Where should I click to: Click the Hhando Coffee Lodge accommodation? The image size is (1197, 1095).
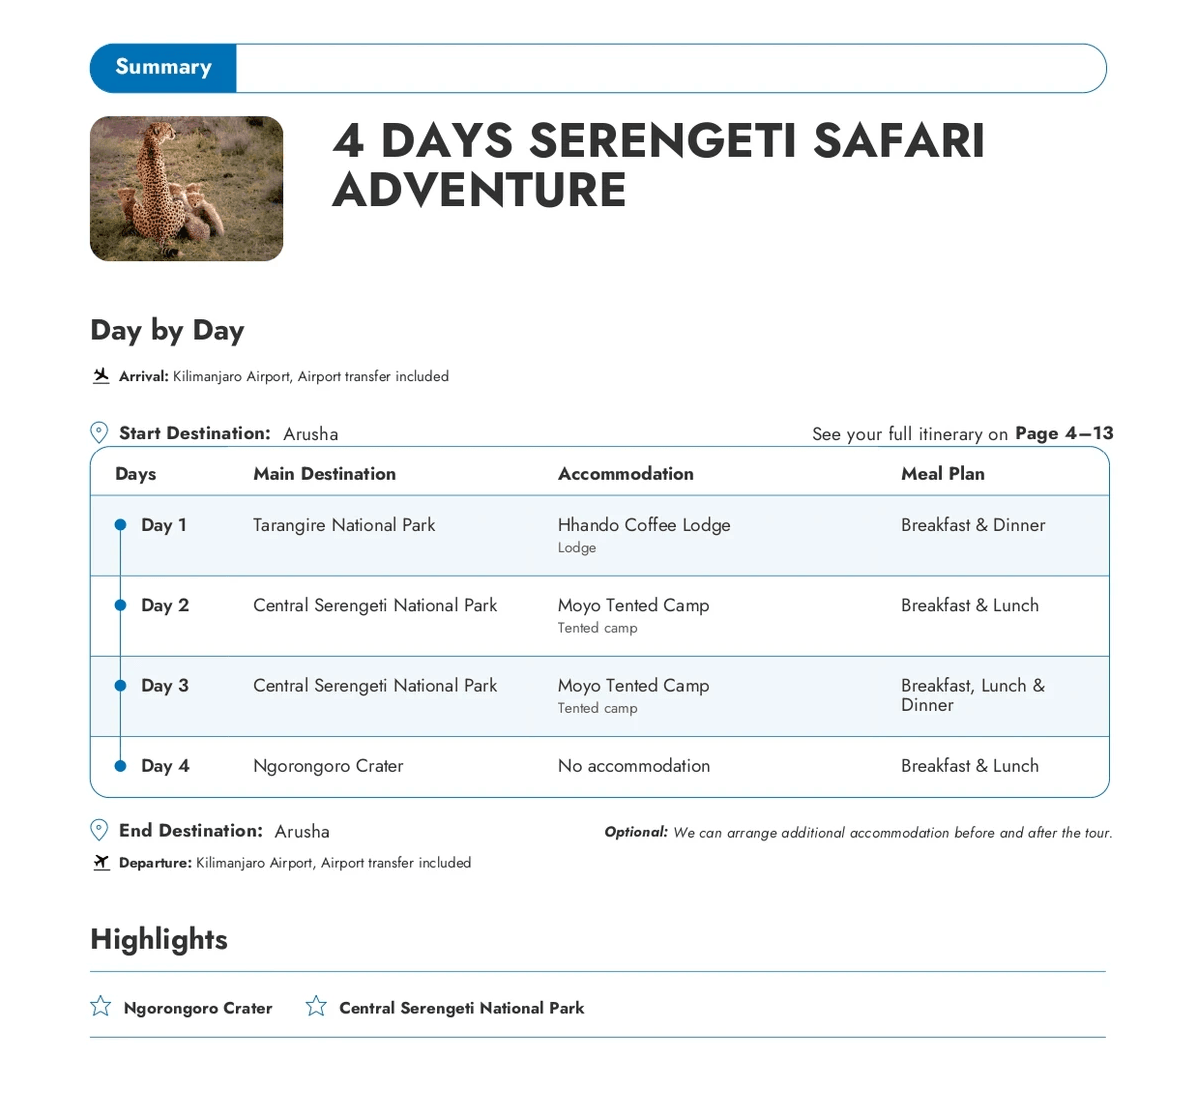[x=643, y=525]
